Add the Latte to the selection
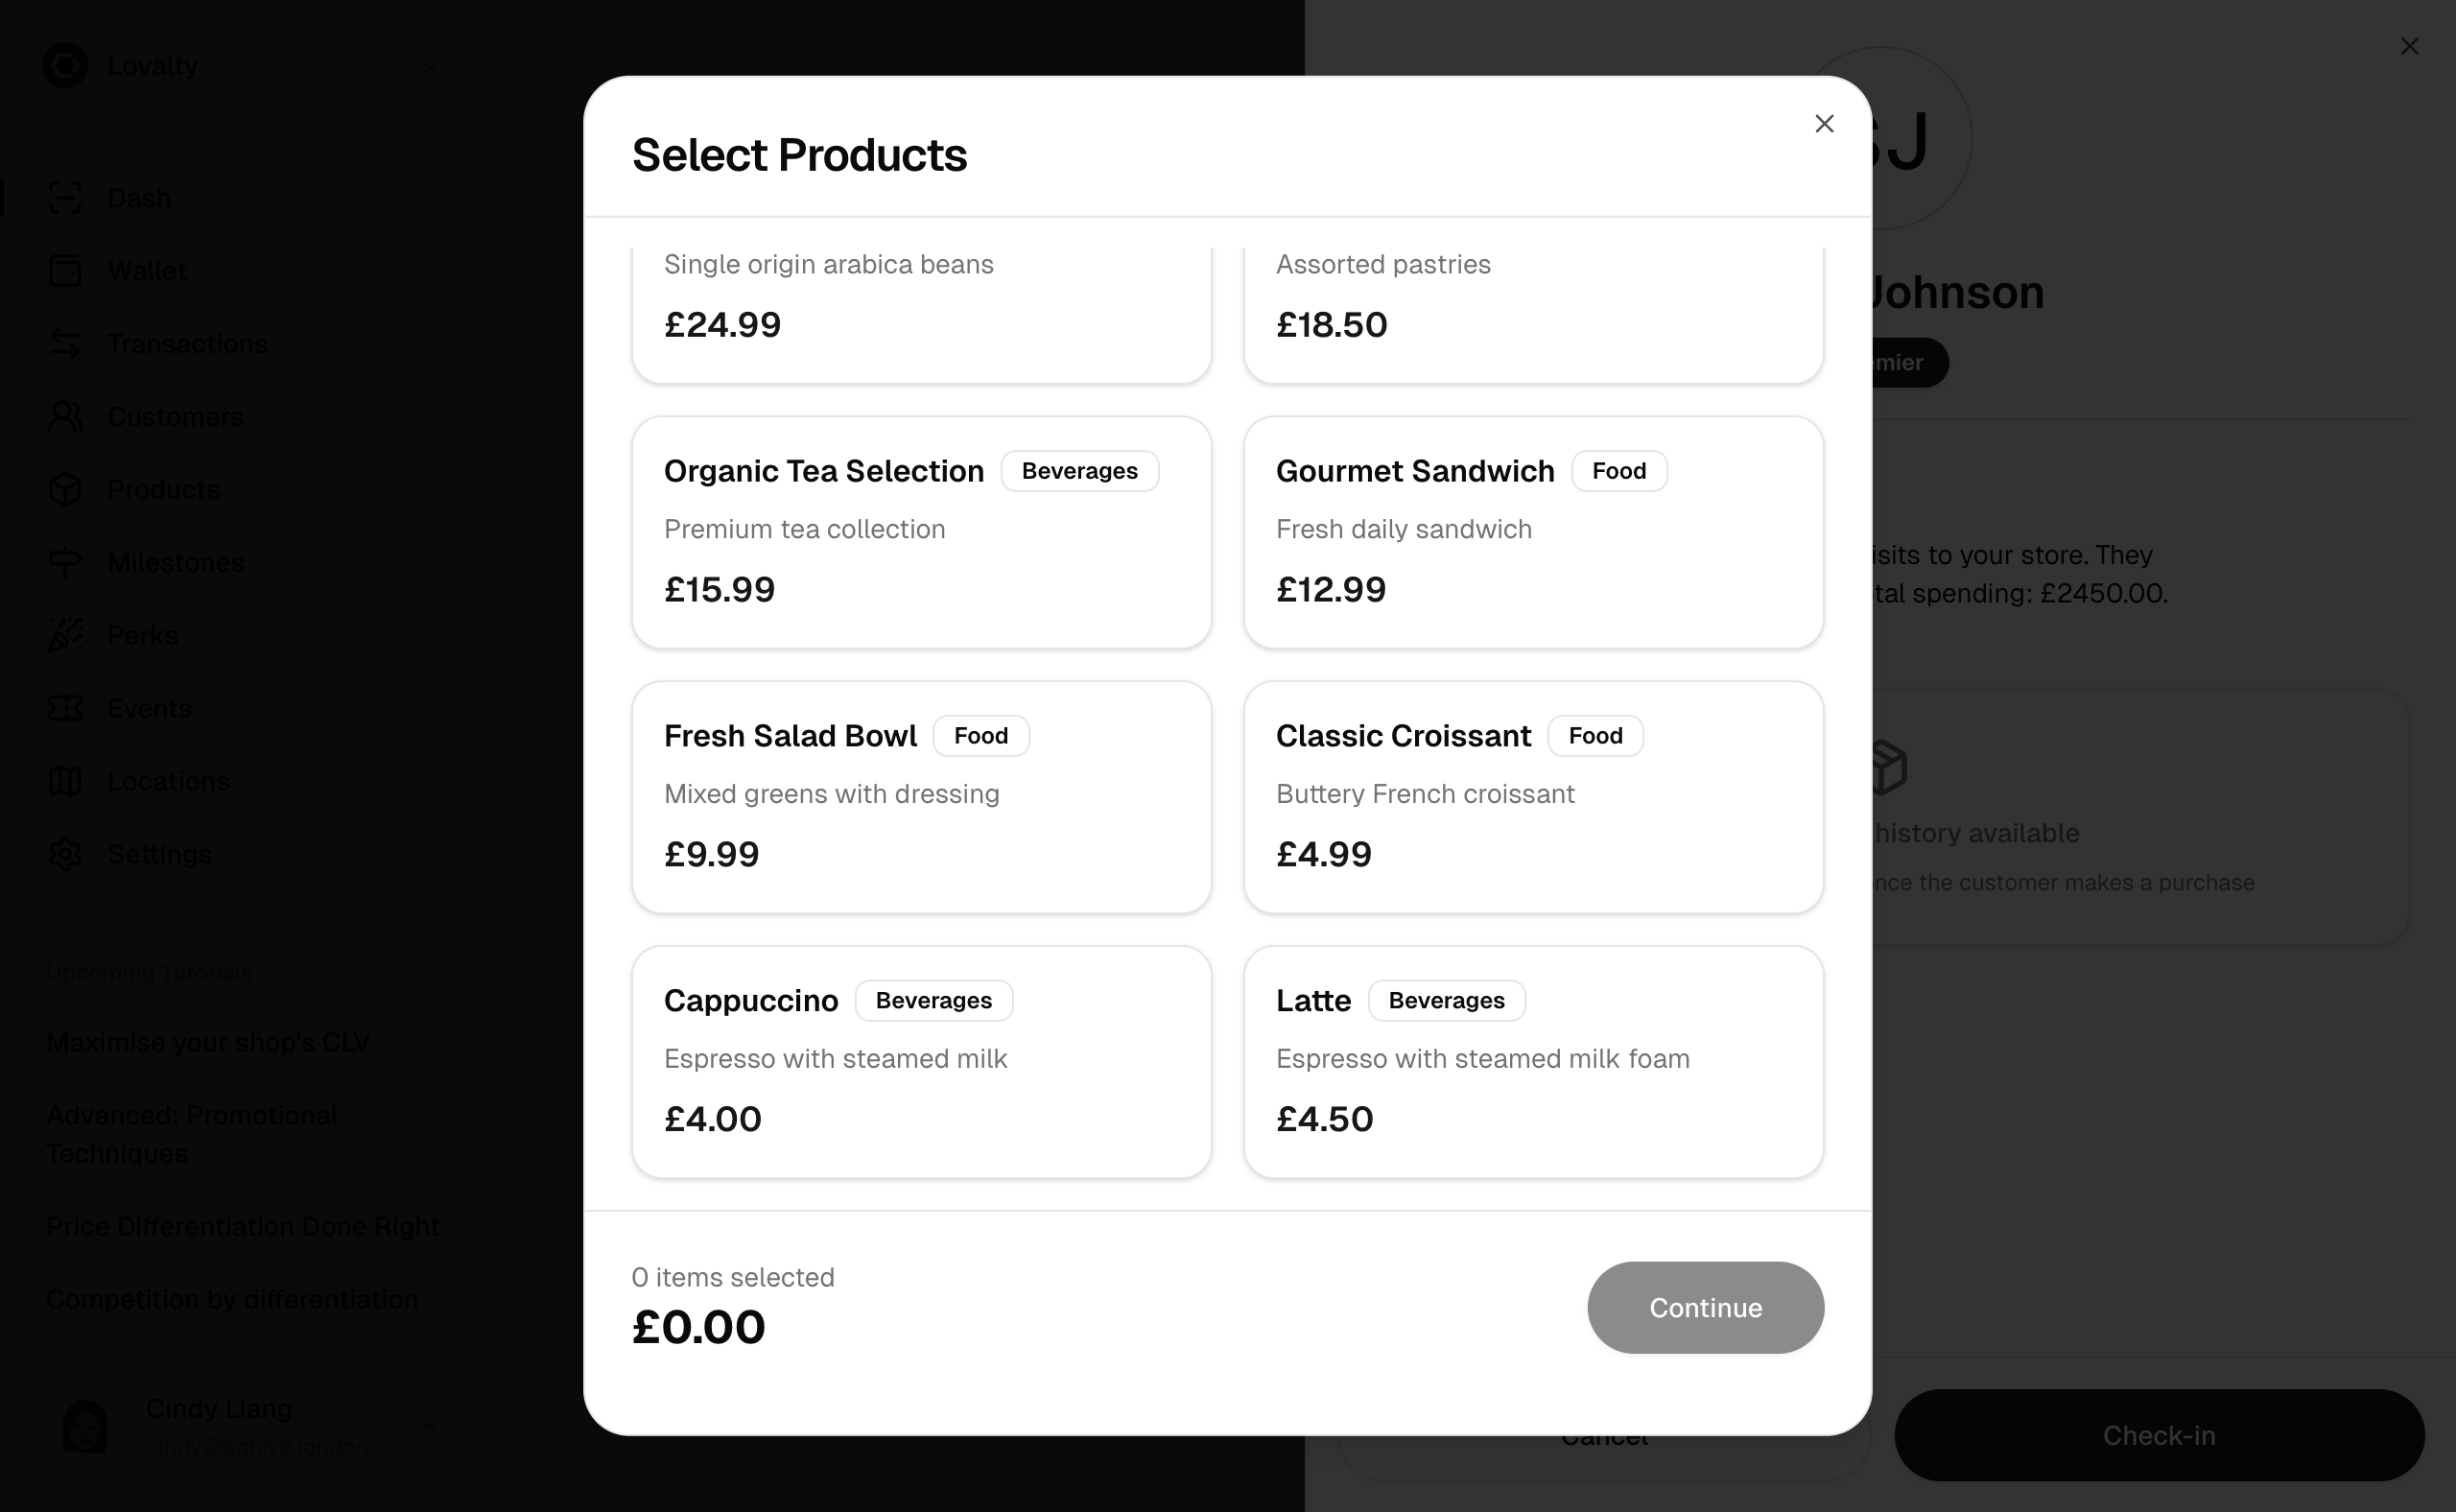The height and width of the screenshot is (1512, 2456). pyautogui.click(x=1533, y=1062)
